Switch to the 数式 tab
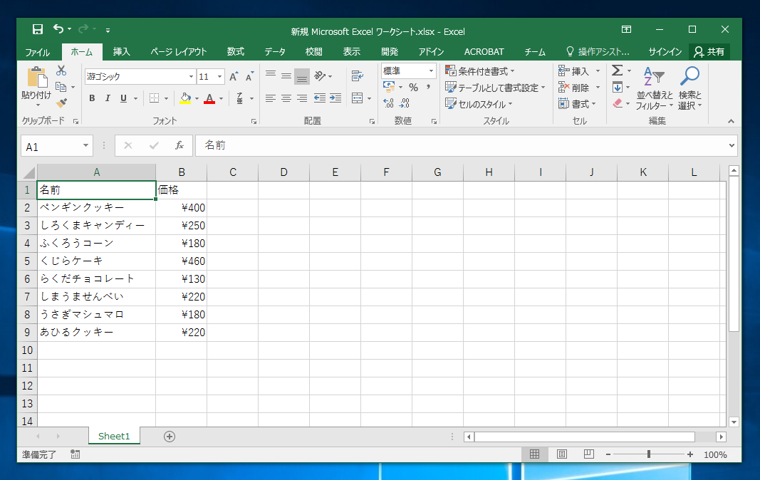This screenshot has width=760, height=480. [236, 52]
